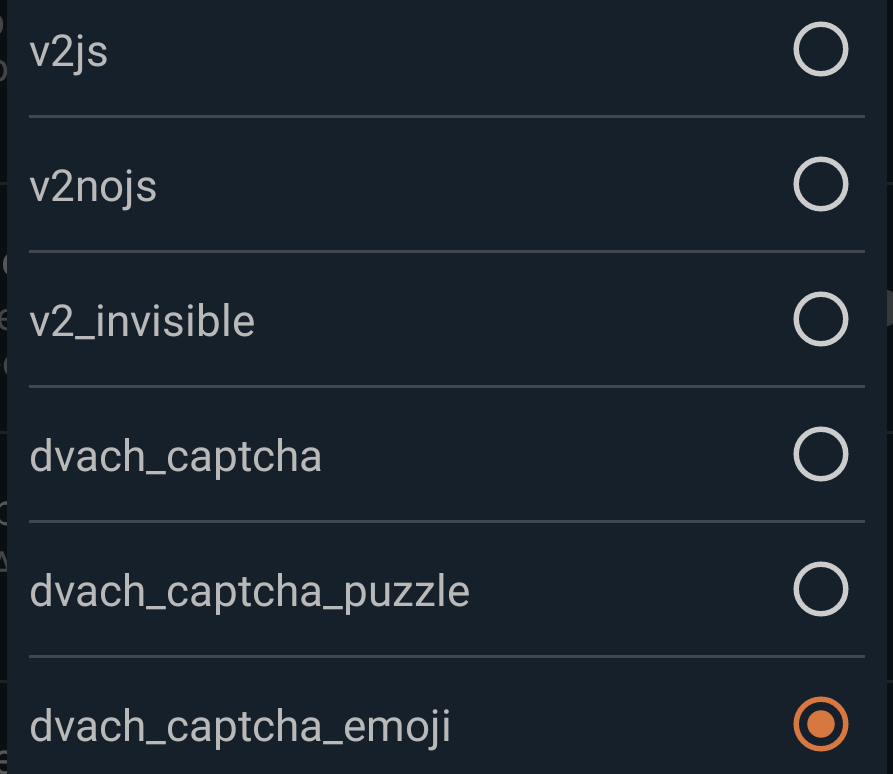Pick the dvach_captcha_puzzle radio button

tap(820, 590)
